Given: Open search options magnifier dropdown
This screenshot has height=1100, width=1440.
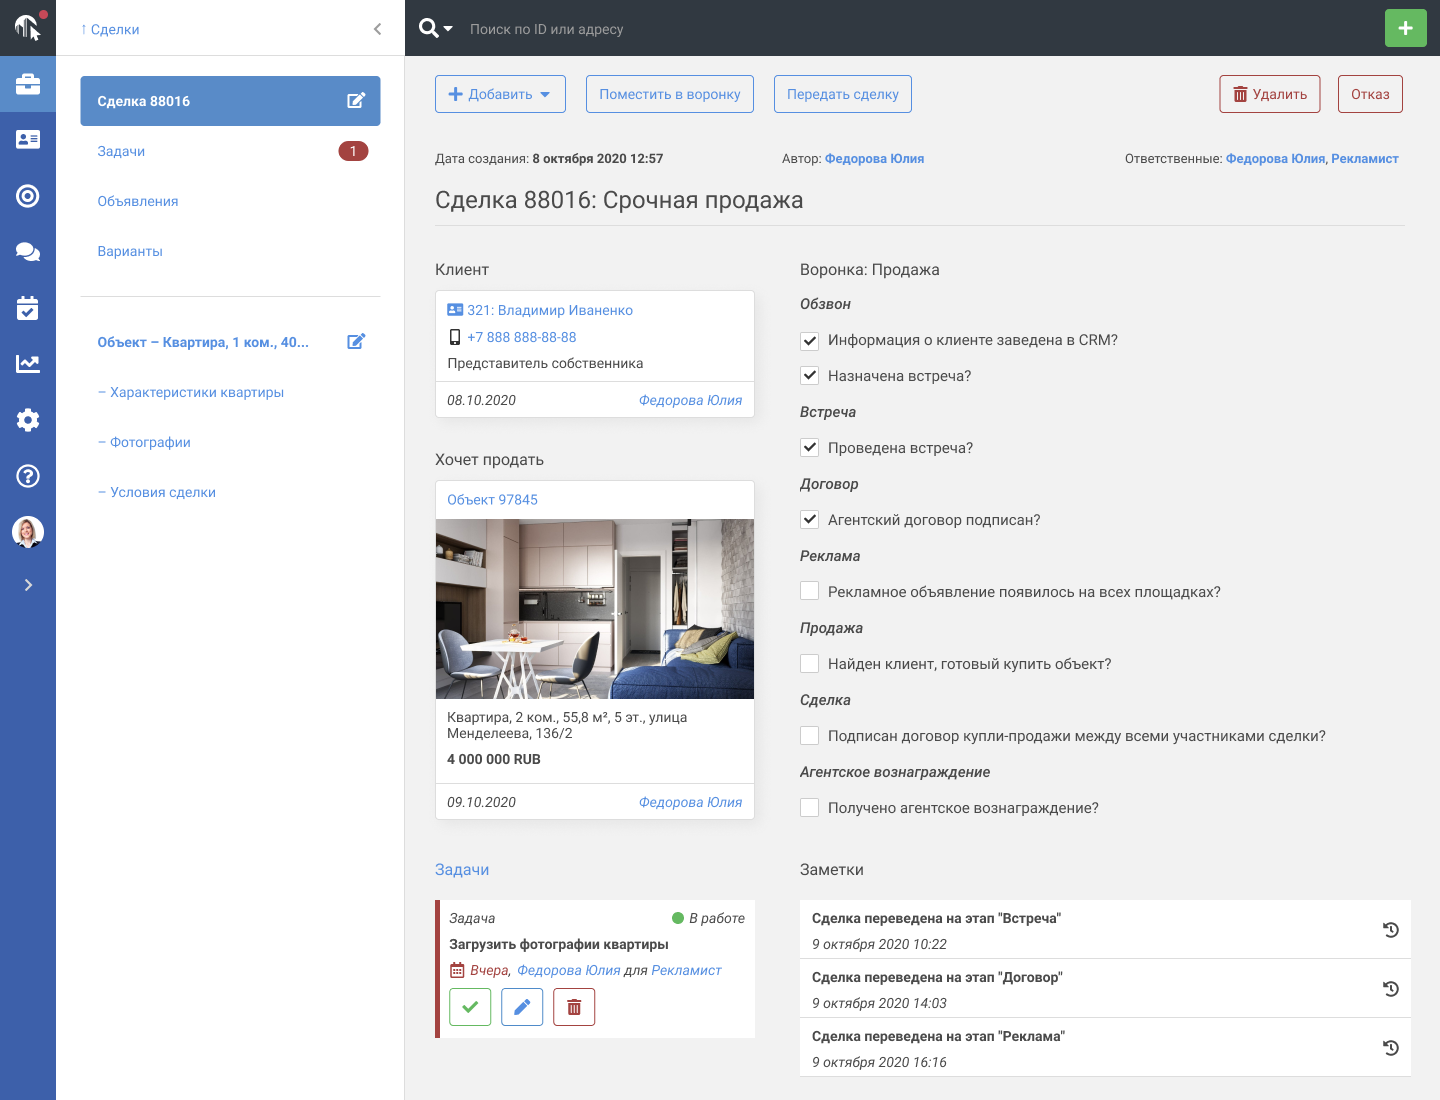Looking at the screenshot, I should (435, 28).
